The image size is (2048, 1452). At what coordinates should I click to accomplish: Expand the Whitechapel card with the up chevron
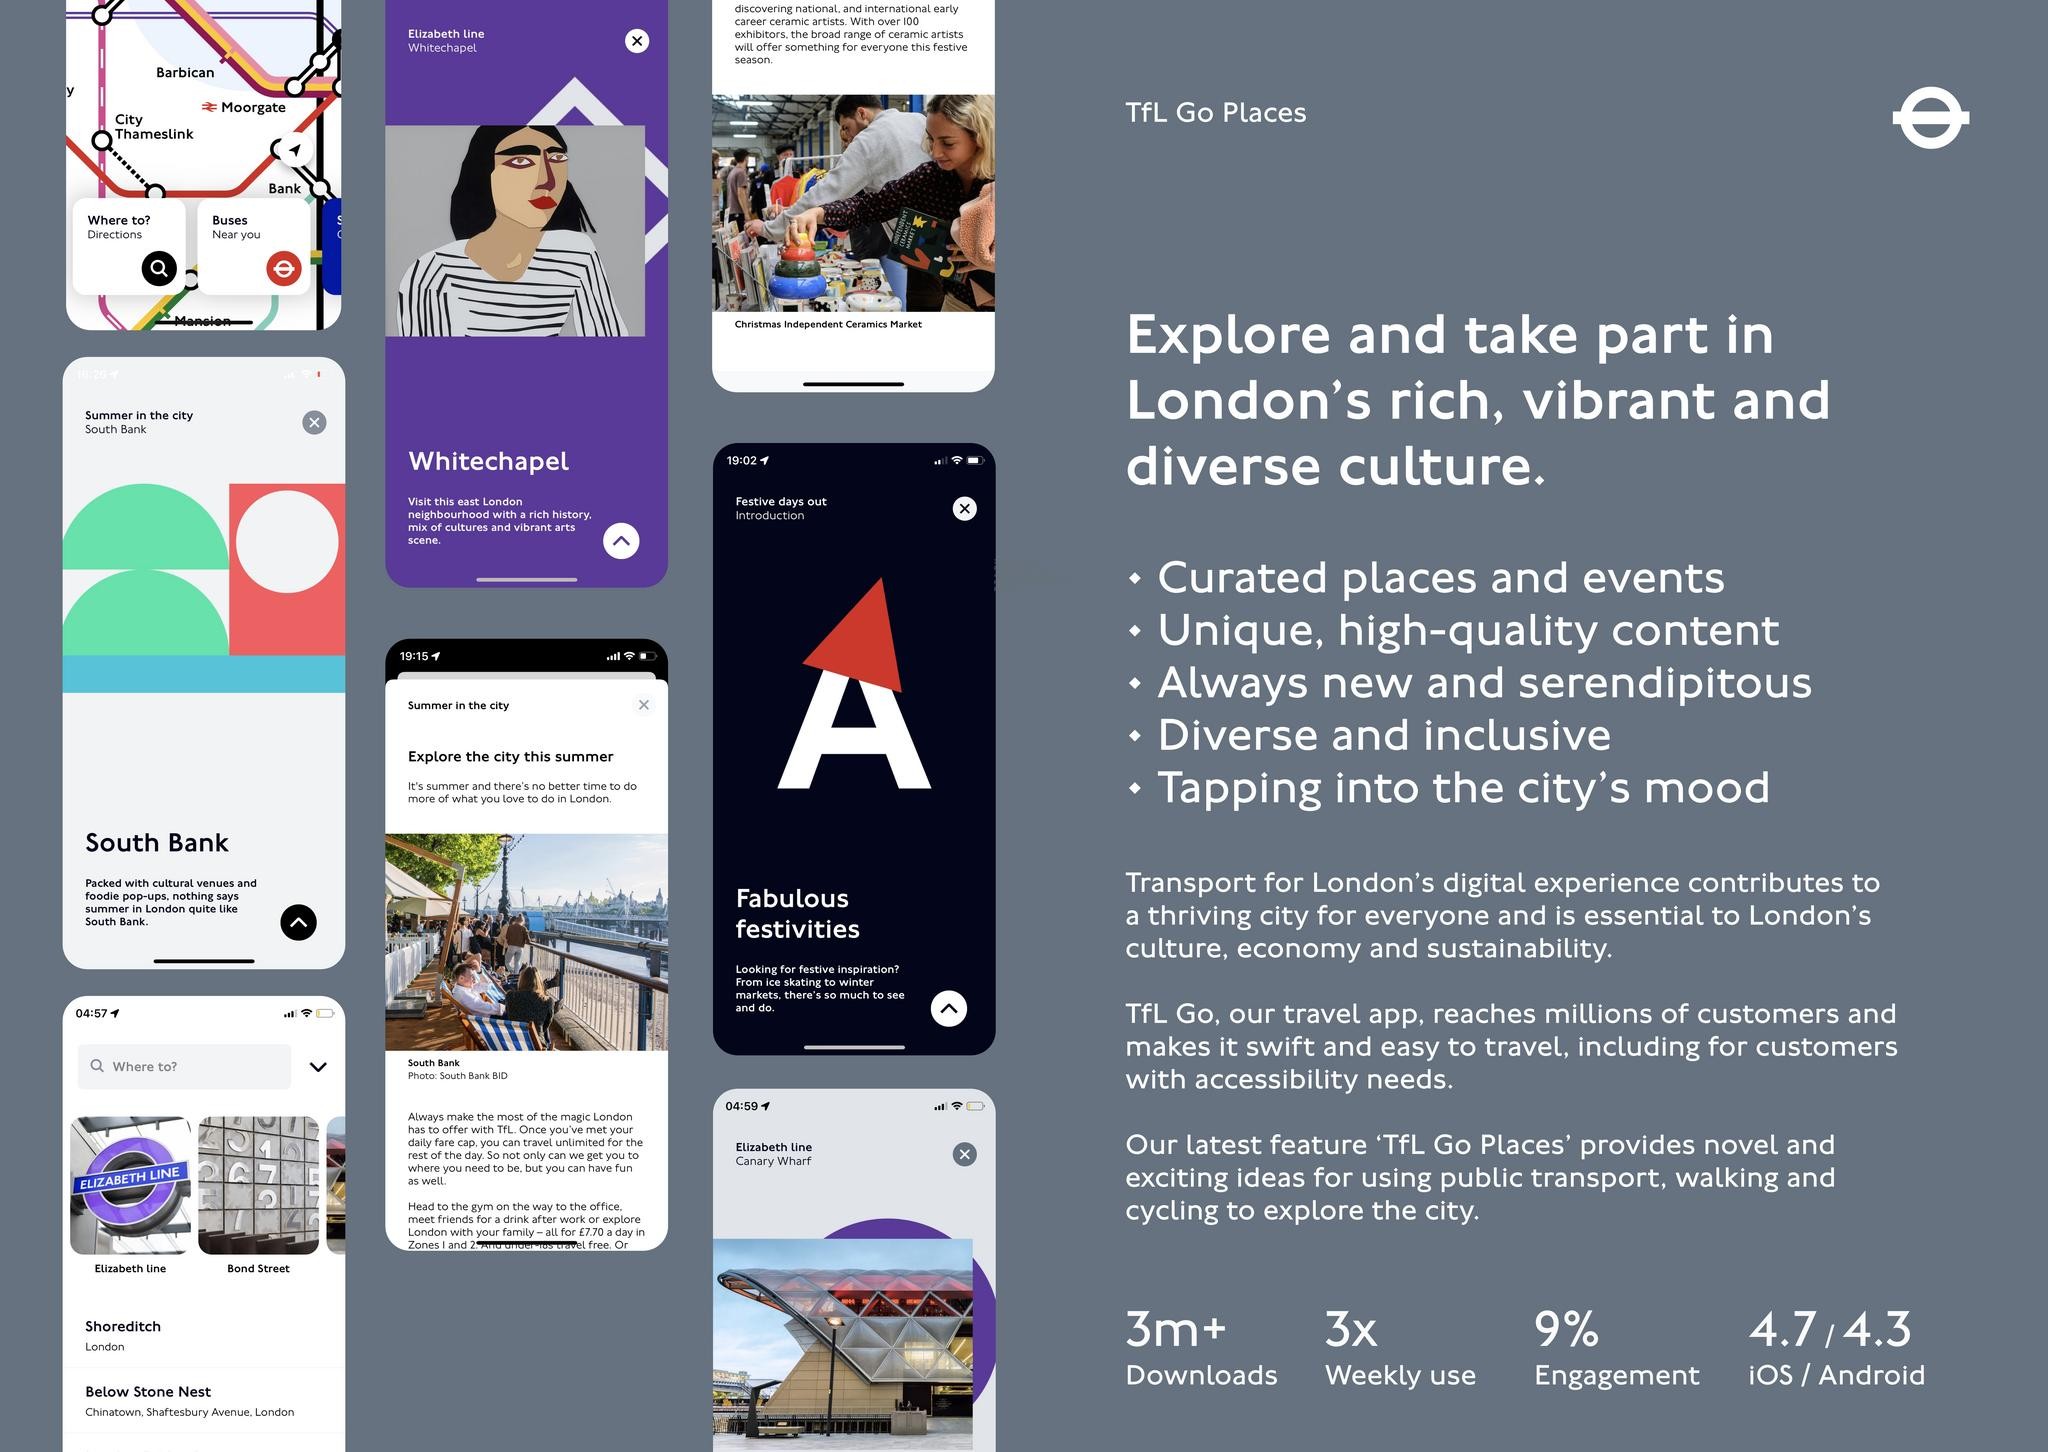click(620, 540)
